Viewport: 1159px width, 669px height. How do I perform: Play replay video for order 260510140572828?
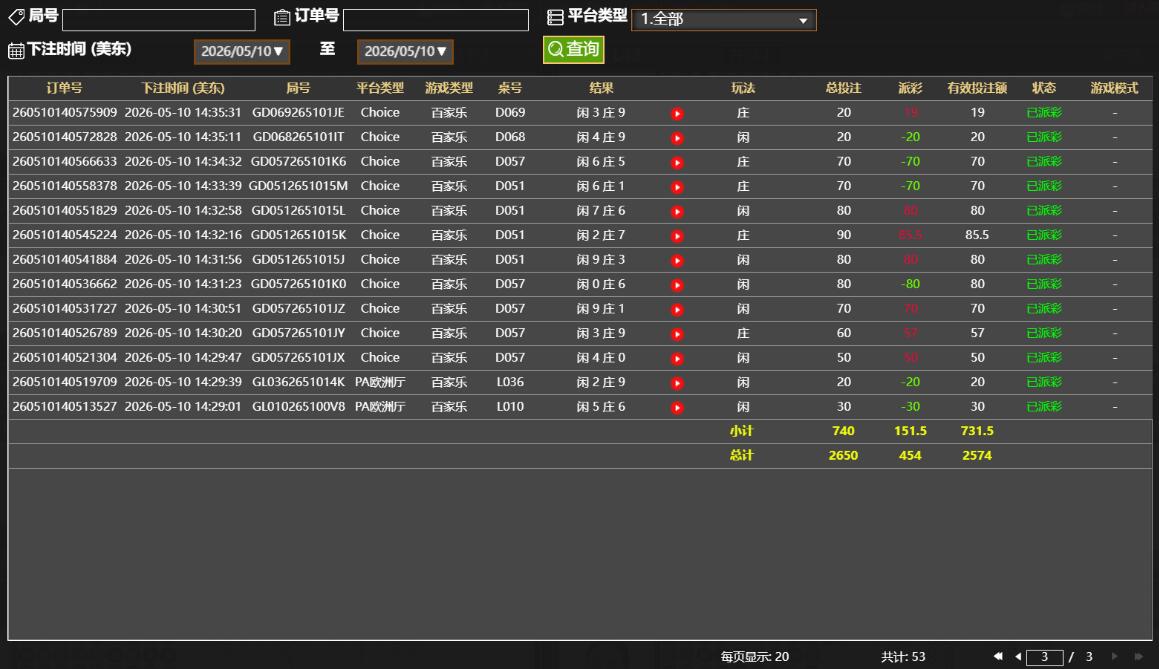coord(677,137)
